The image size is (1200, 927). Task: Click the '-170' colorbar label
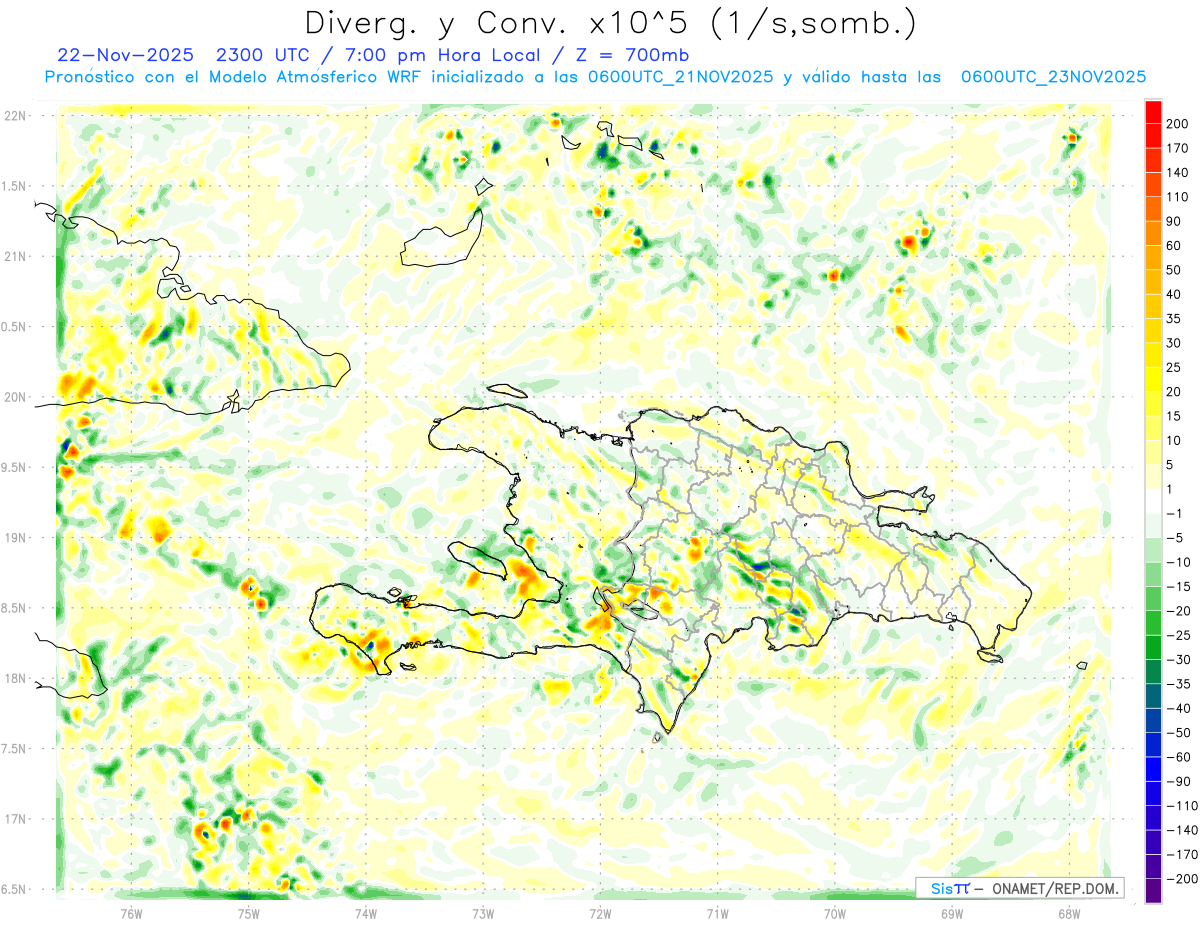pyautogui.click(x=1183, y=855)
